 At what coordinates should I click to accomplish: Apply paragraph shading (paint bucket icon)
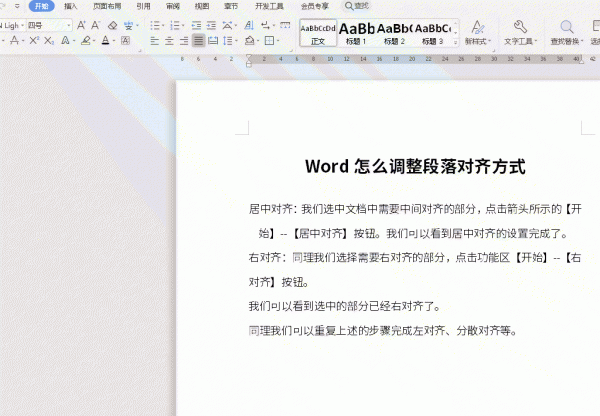[x=249, y=40]
